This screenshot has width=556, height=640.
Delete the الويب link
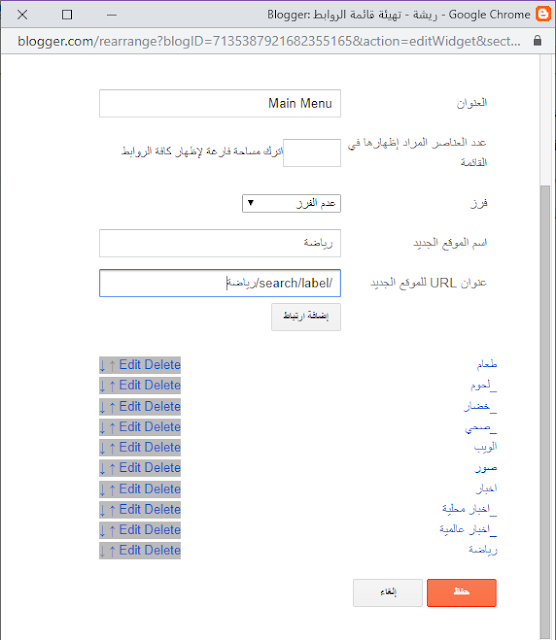(162, 447)
